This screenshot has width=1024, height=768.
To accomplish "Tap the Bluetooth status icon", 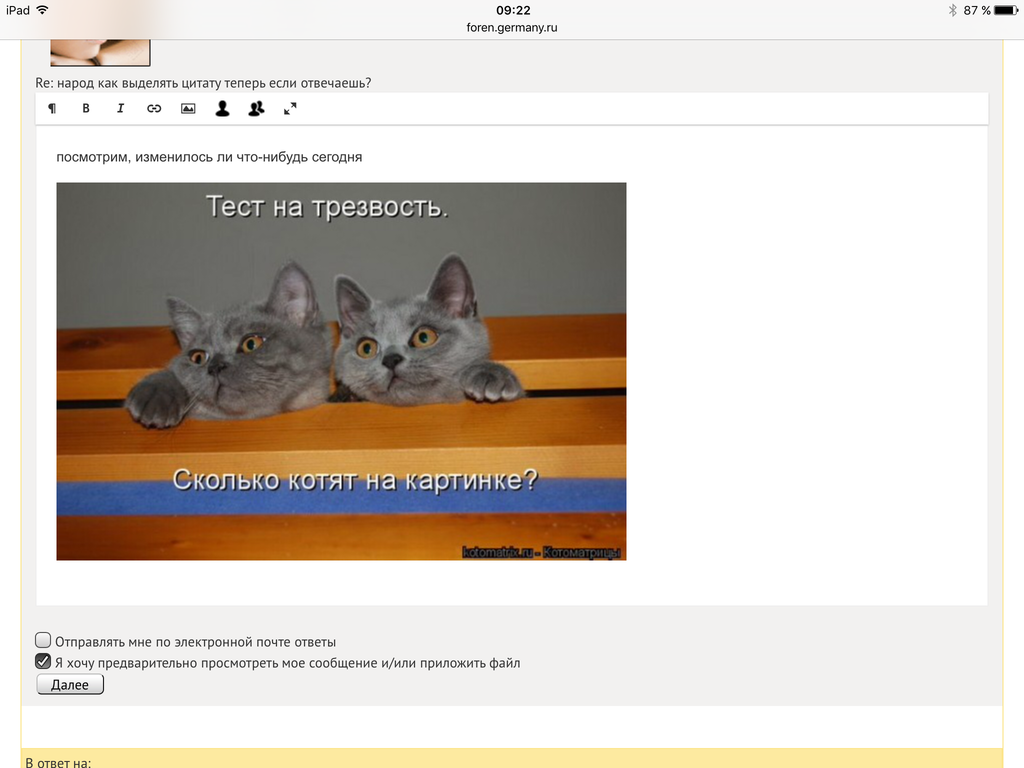I will [x=953, y=10].
